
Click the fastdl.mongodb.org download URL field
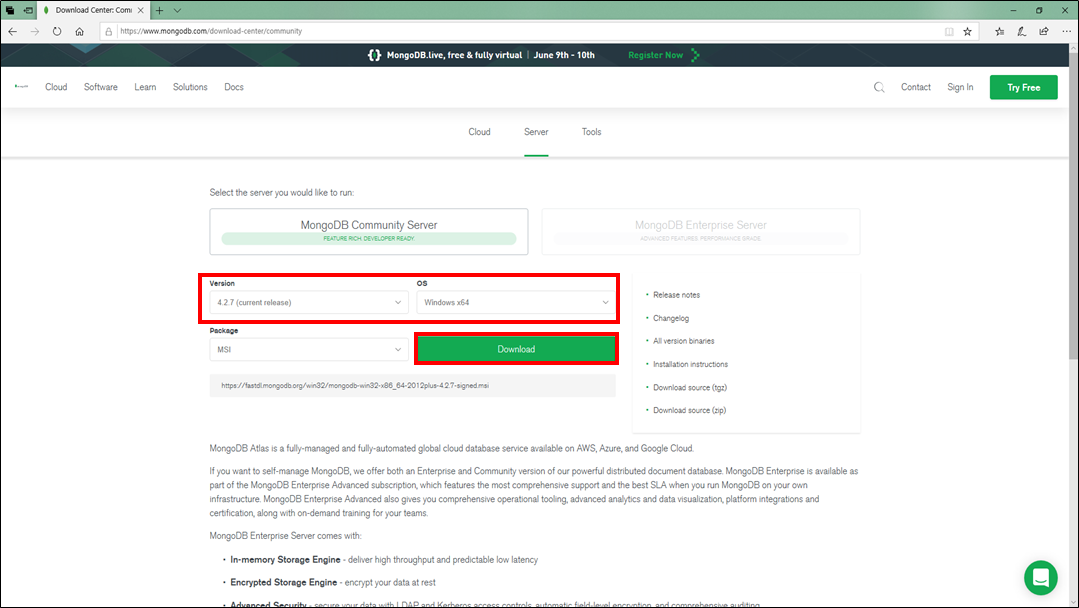pos(413,386)
